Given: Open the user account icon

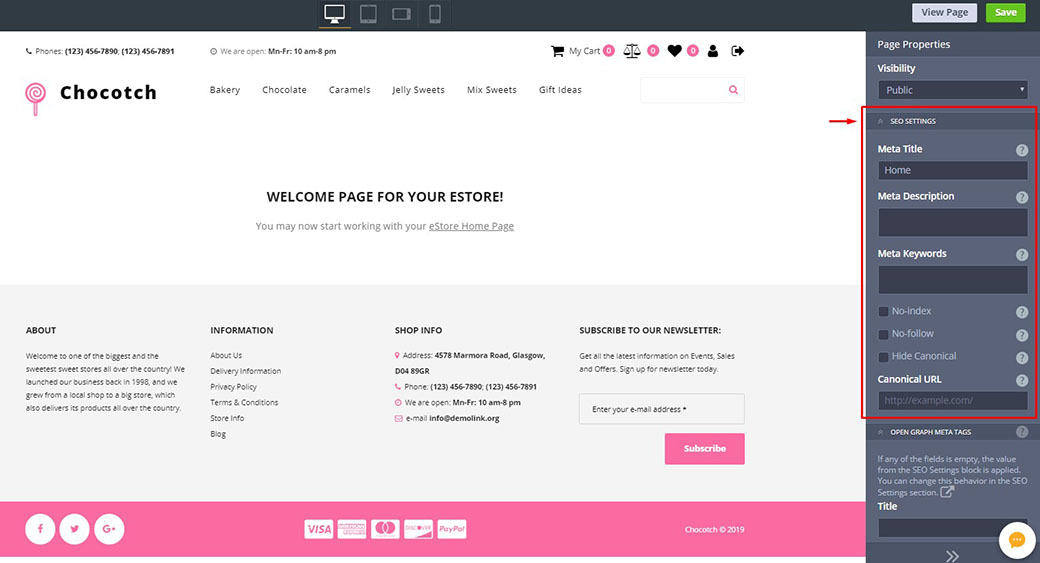Looking at the screenshot, I should coord(713,51).
